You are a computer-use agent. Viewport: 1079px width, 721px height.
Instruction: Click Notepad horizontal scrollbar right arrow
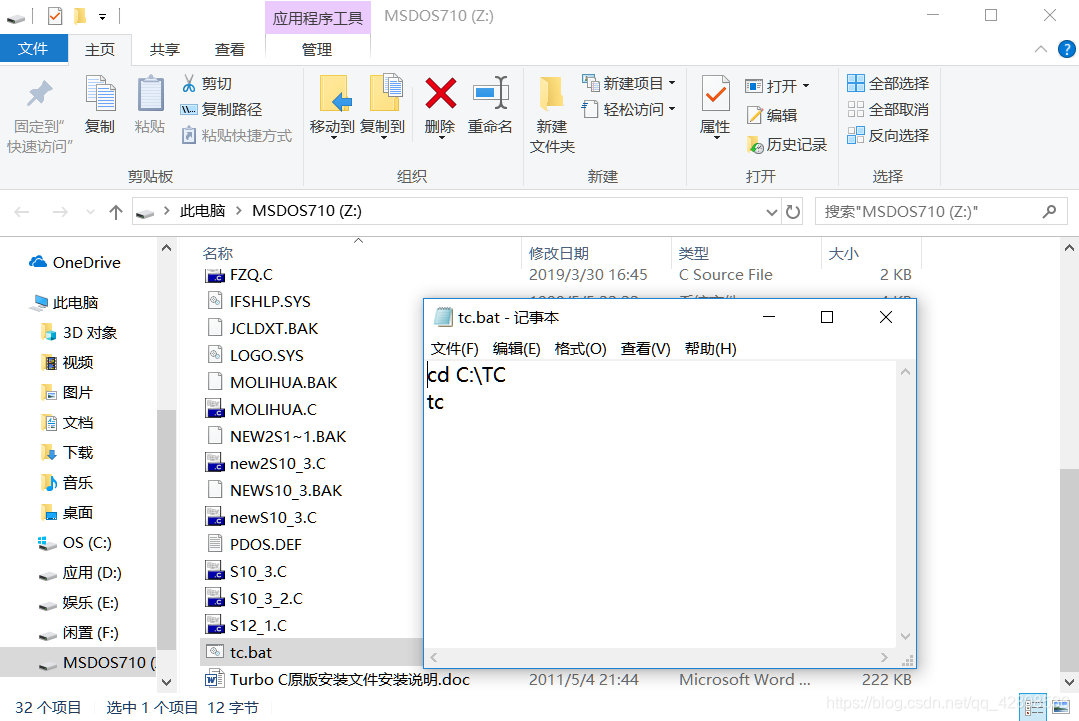pyautogui.click(x=884, y=658)
